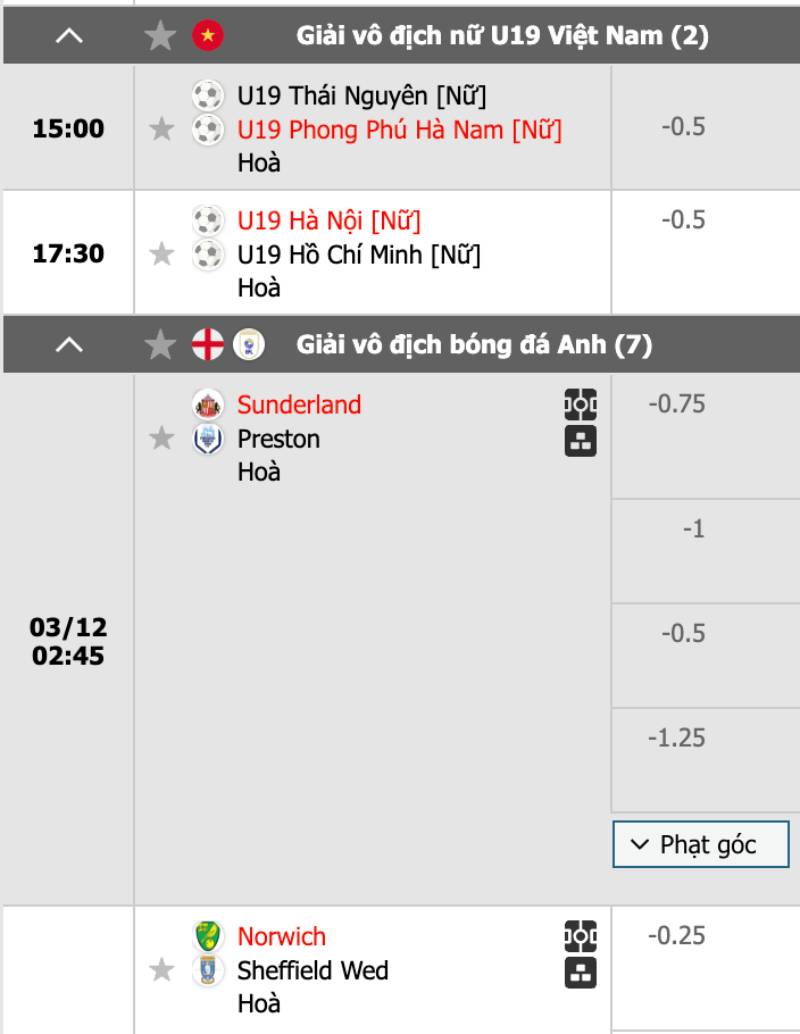Click the -1.25 handicap odds cell

click(677, 738)
